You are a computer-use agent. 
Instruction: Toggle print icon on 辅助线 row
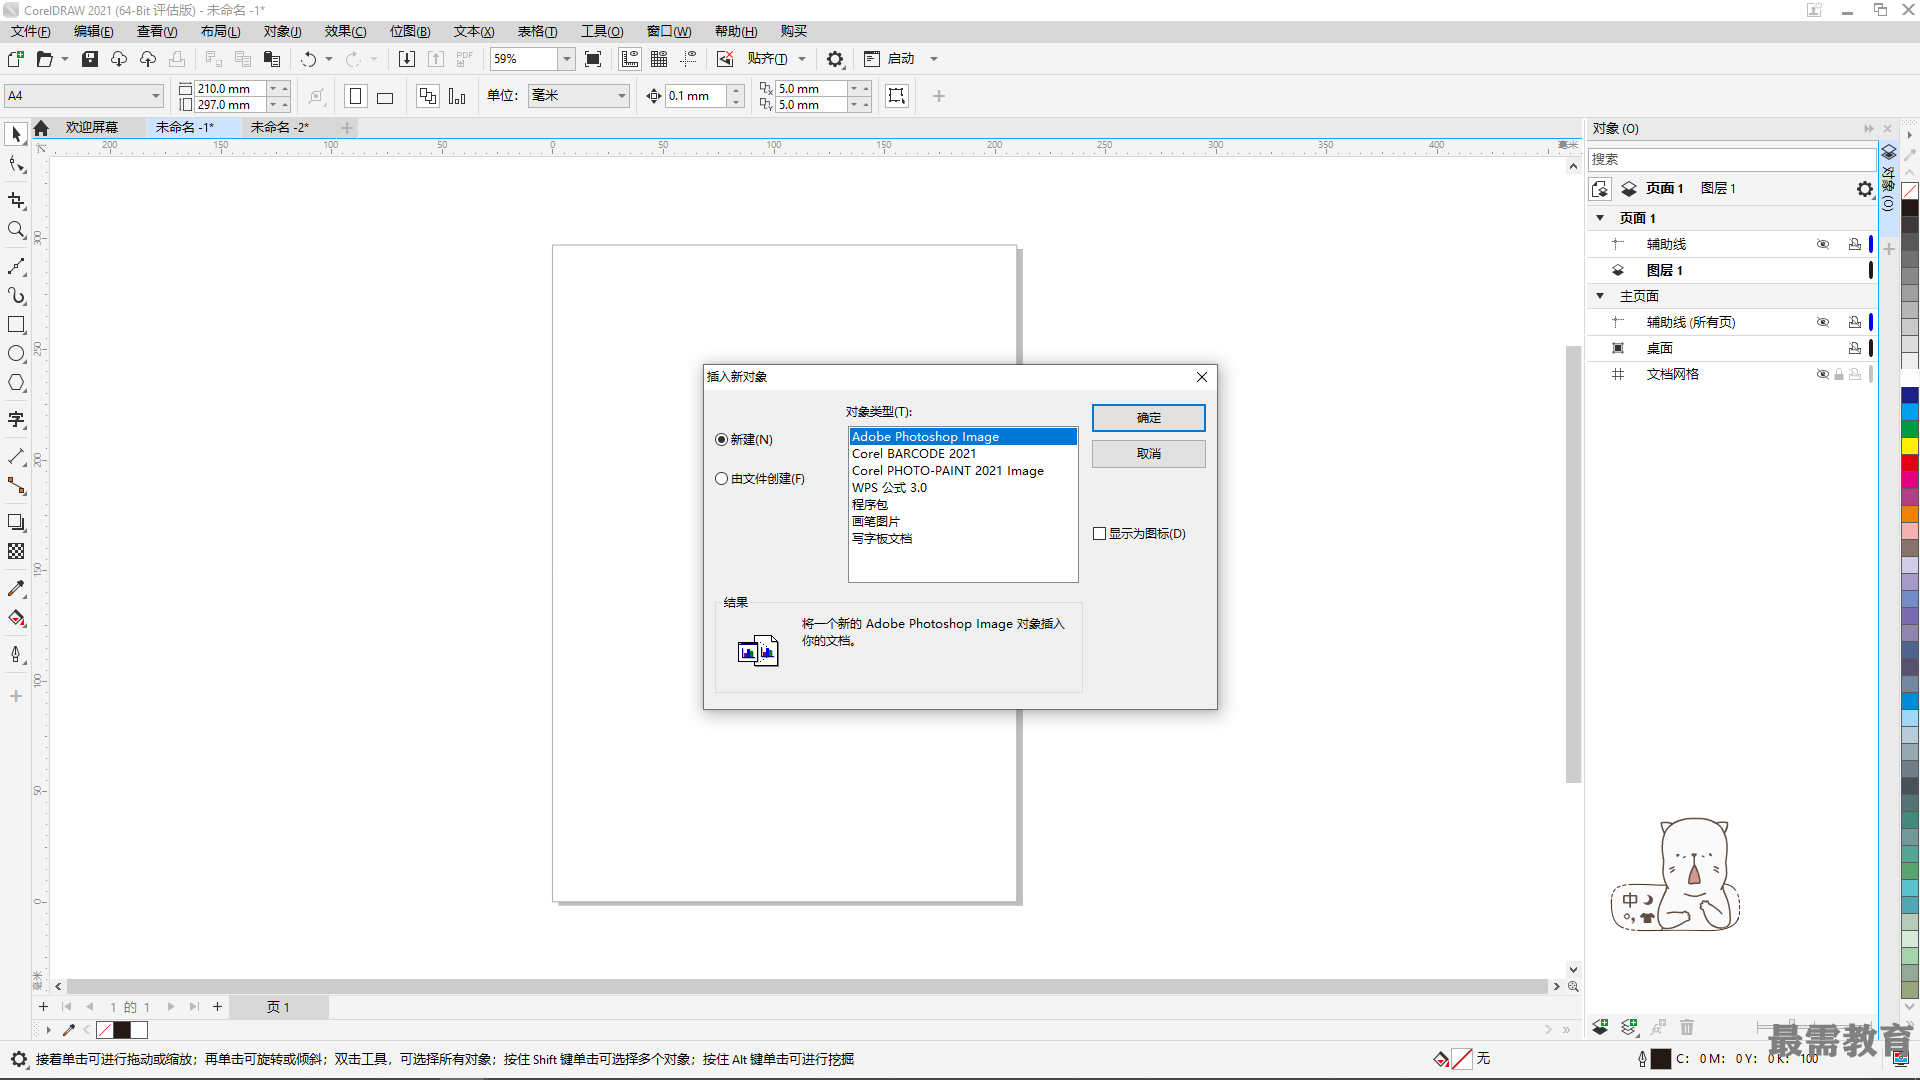tap(1855, 244)
